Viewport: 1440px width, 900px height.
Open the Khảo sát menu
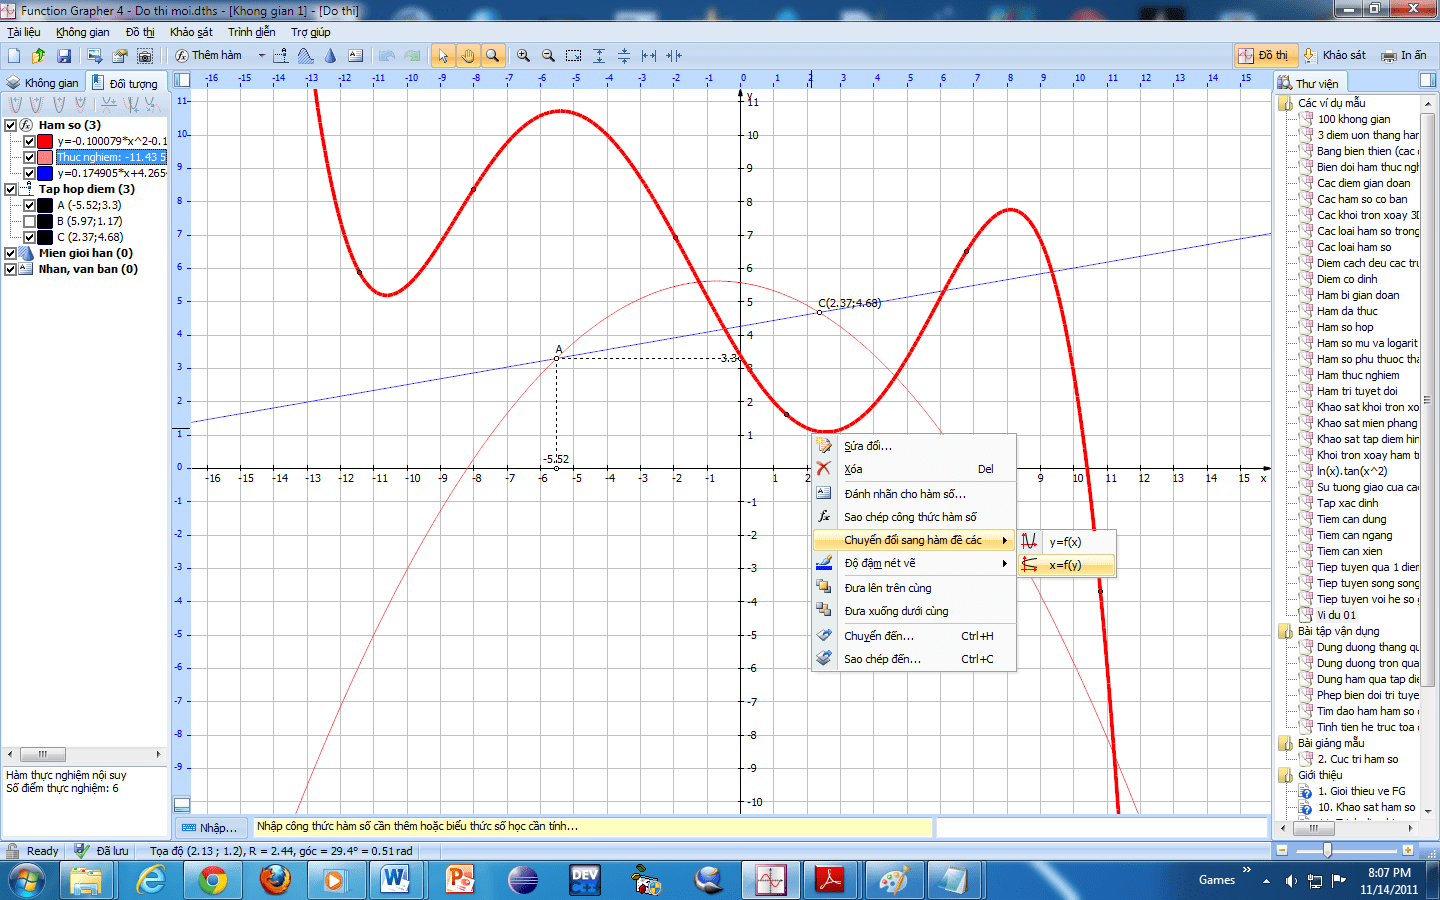point(191,32)
